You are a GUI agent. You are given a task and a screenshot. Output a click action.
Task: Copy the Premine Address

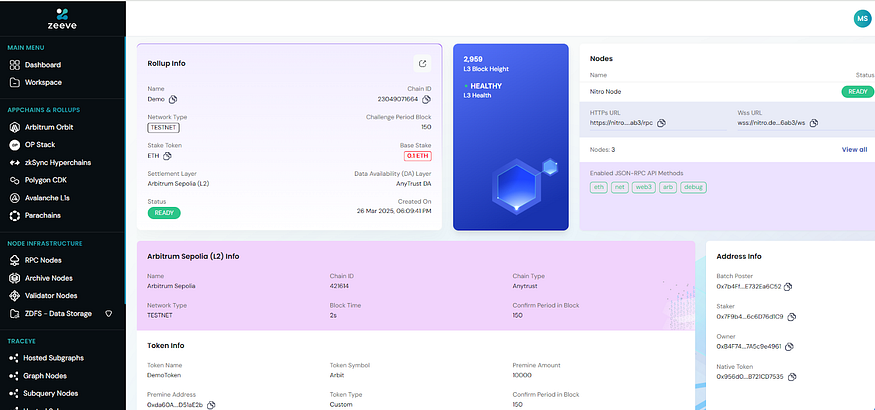211,405
